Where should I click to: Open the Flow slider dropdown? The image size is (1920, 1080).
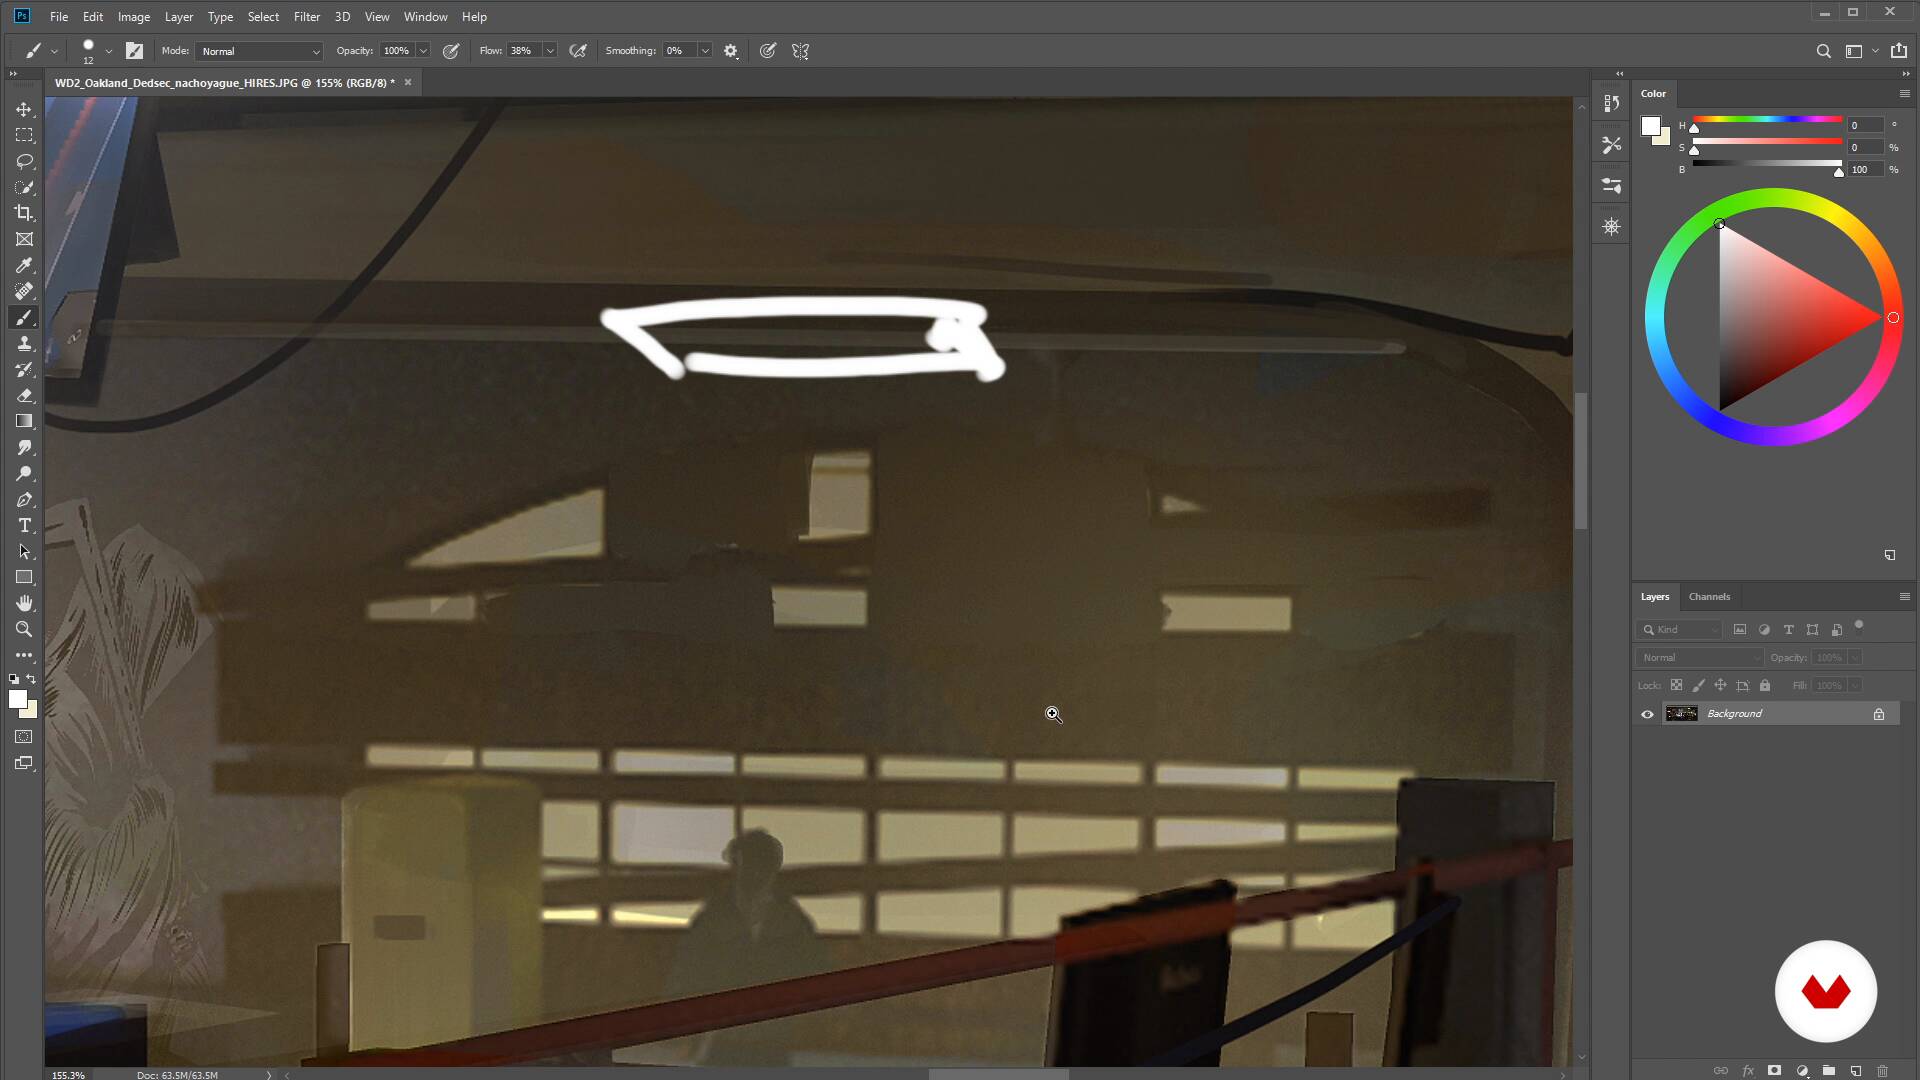[x=549, y=51]
